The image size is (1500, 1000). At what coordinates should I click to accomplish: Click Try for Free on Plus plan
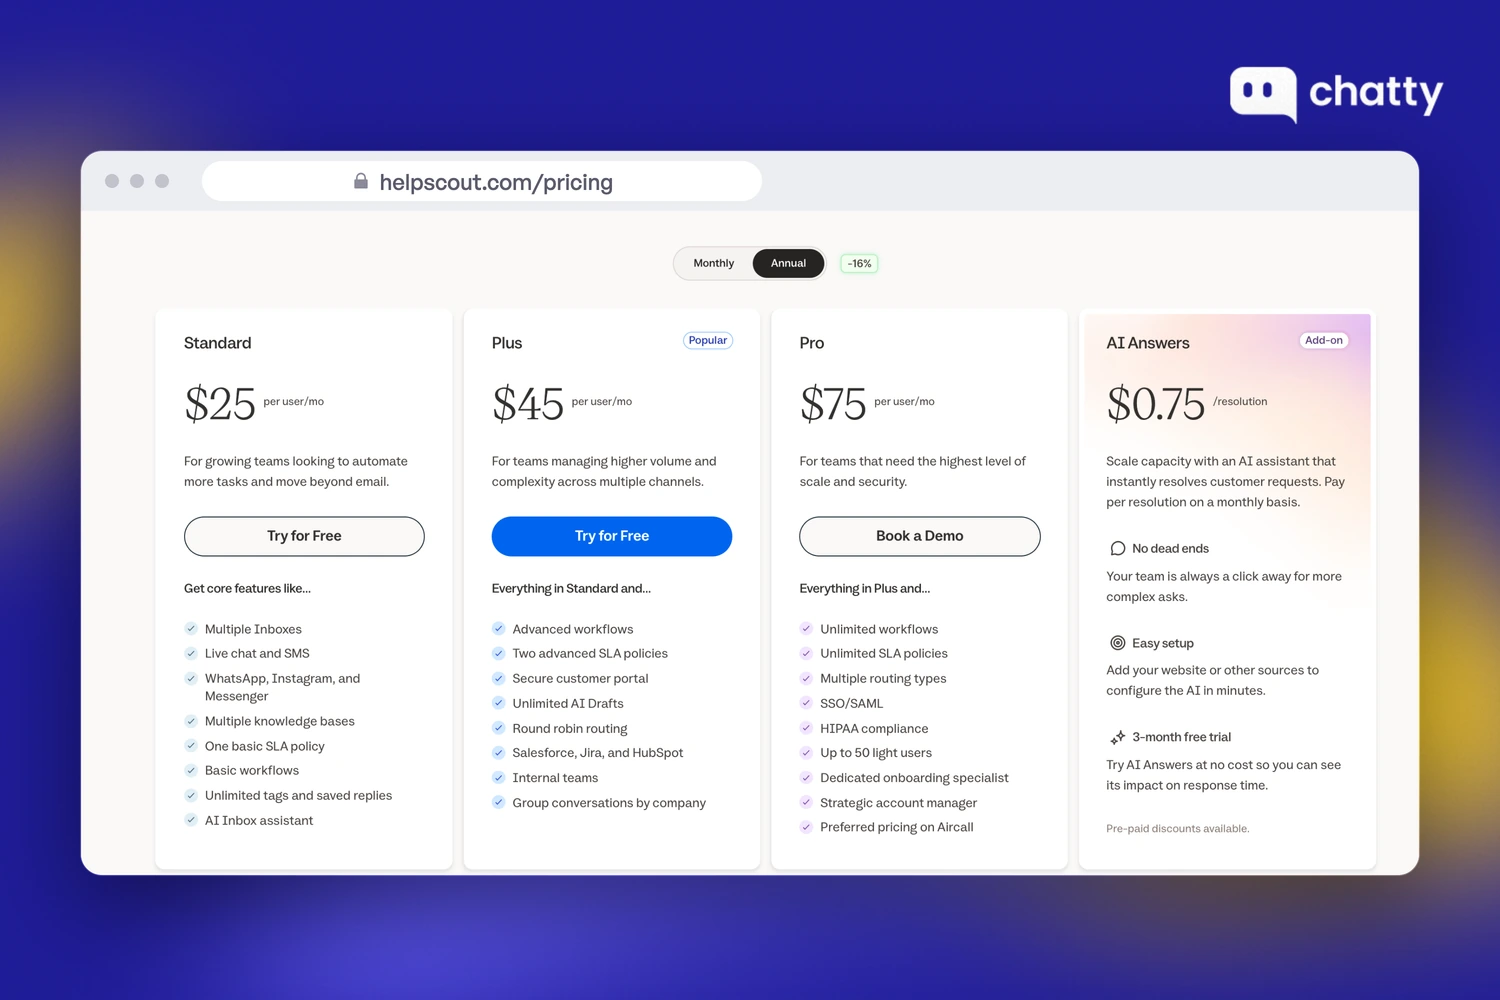pos(612,536)
